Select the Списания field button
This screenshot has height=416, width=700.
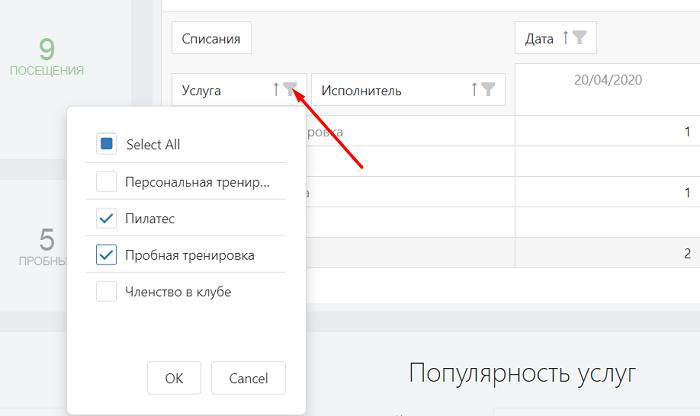click(x=212, y=38)
